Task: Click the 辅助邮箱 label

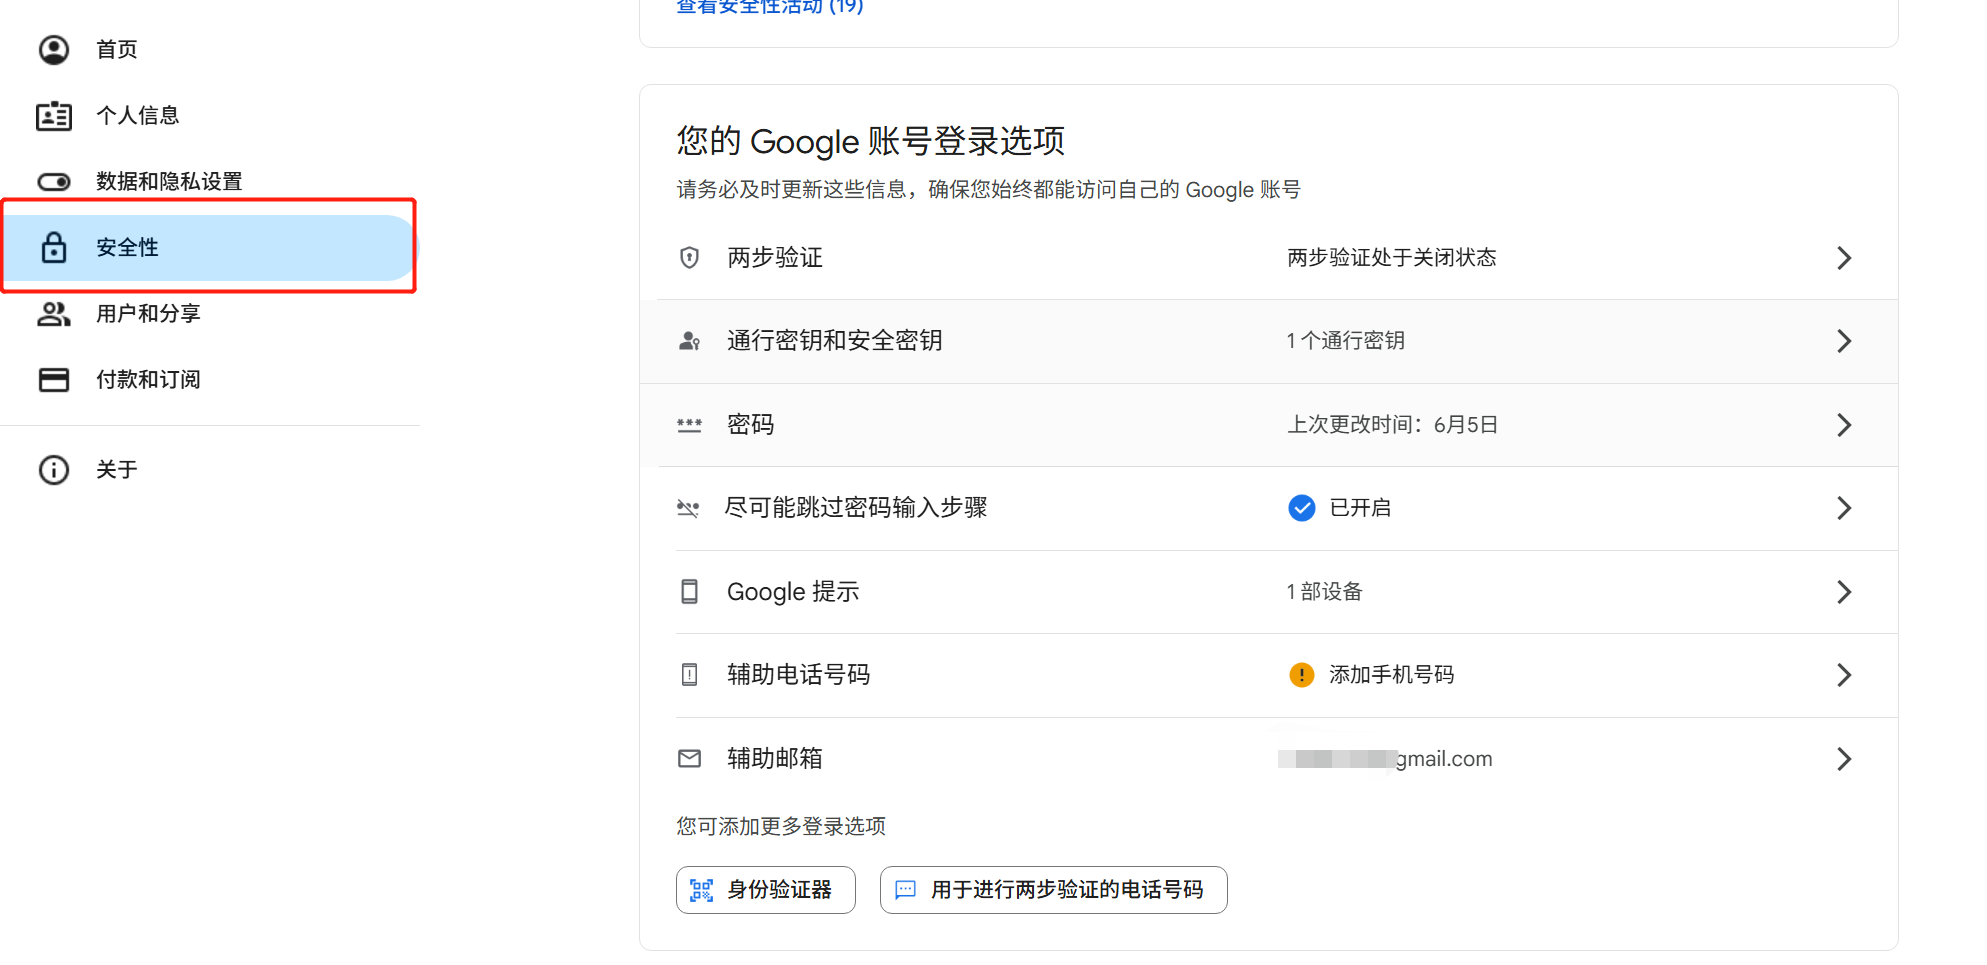Action: pyautogui.click(x=775, y=759)
